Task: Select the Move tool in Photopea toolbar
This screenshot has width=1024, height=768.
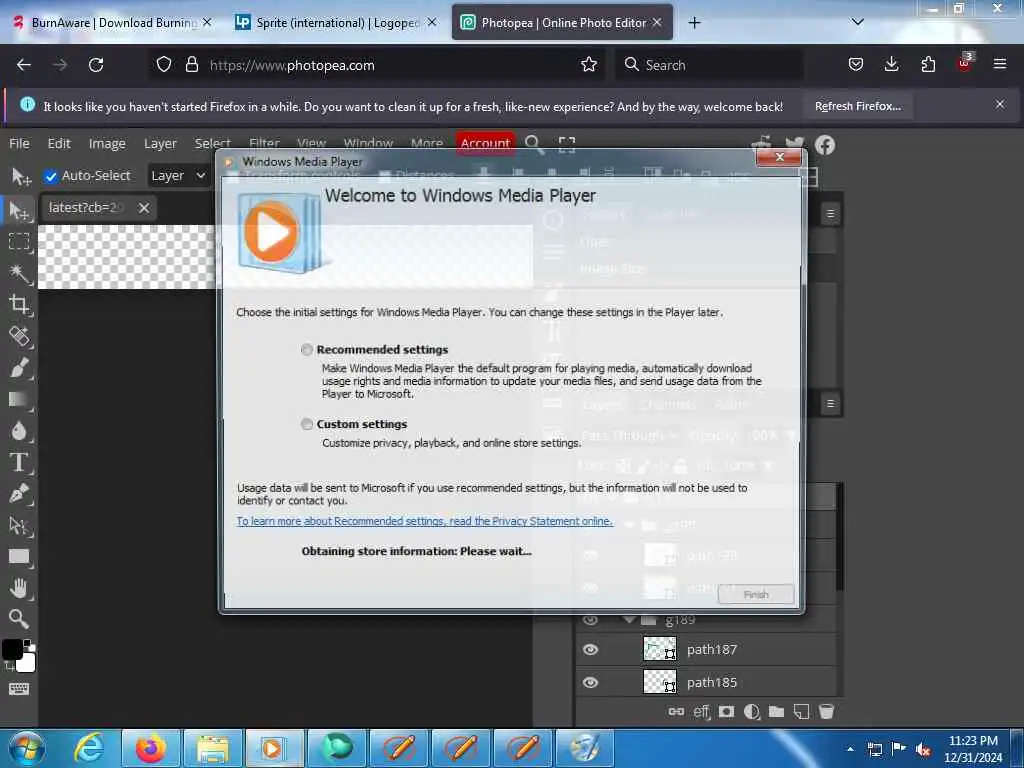Action: click(x=19, y=210)
